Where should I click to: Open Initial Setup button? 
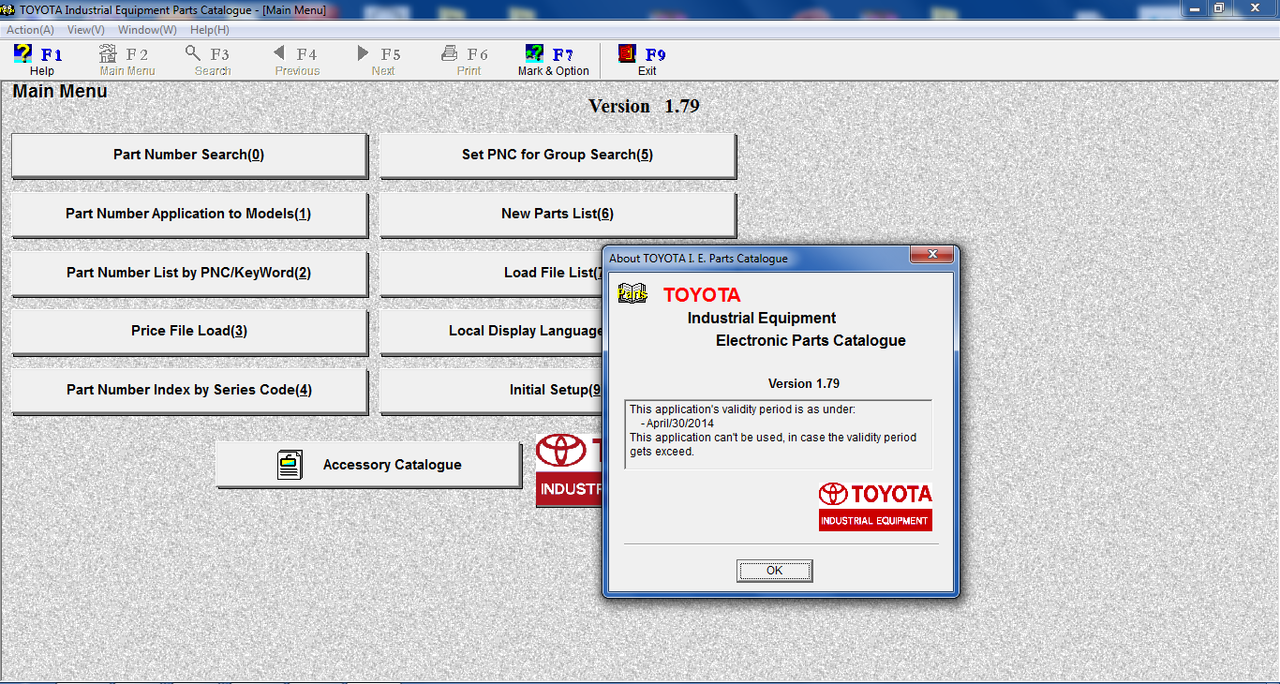[491, 390]
